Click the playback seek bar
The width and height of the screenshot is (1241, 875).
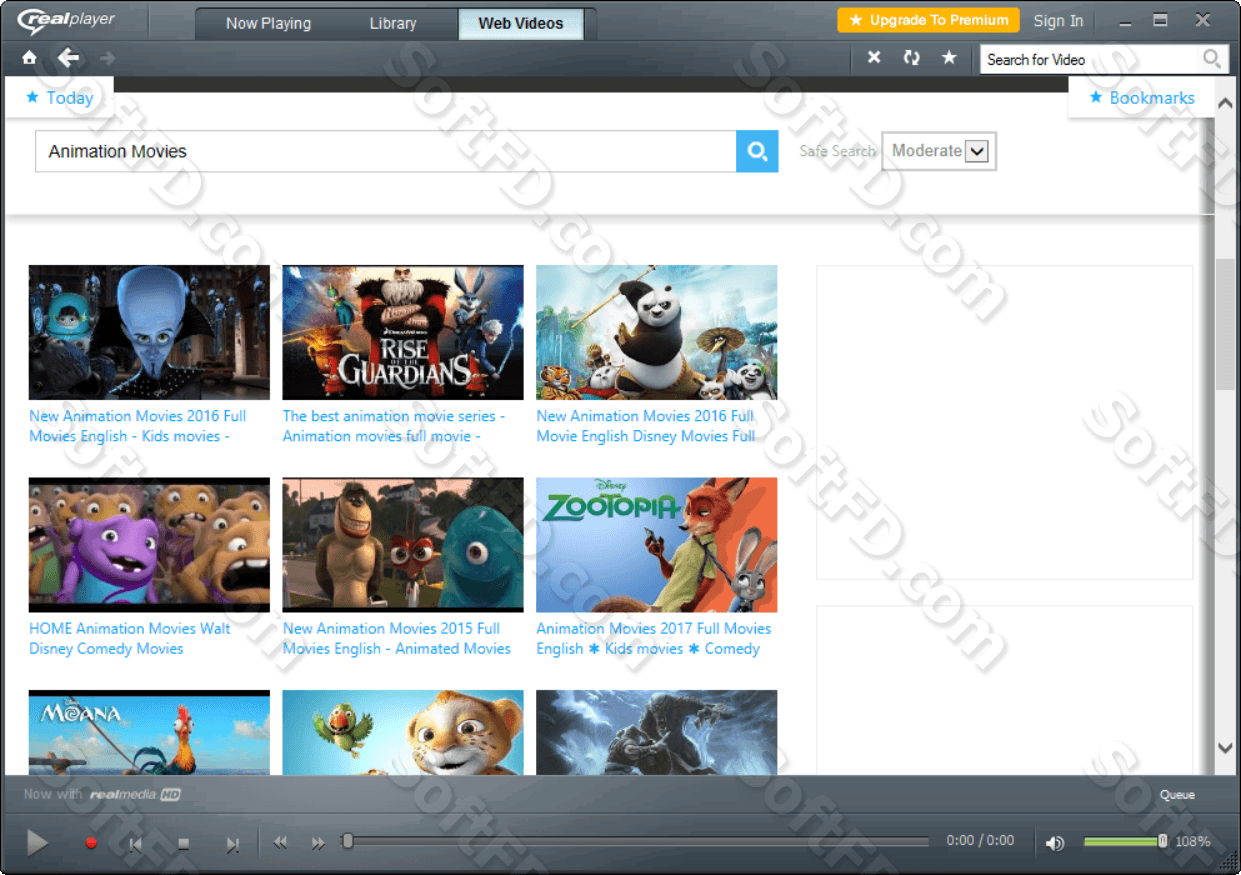[636, 842]
